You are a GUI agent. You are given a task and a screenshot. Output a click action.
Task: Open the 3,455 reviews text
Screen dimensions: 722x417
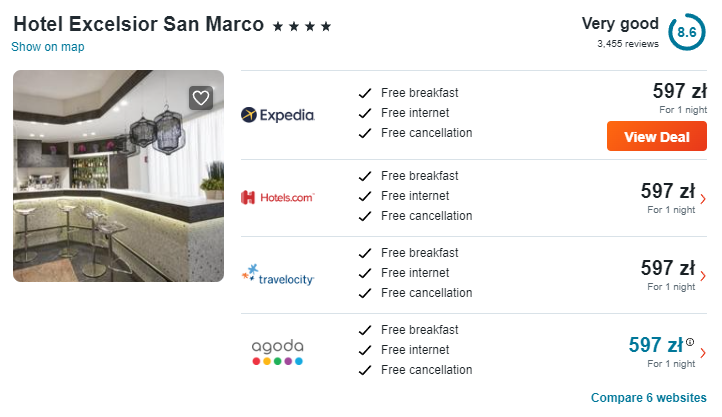628,44
